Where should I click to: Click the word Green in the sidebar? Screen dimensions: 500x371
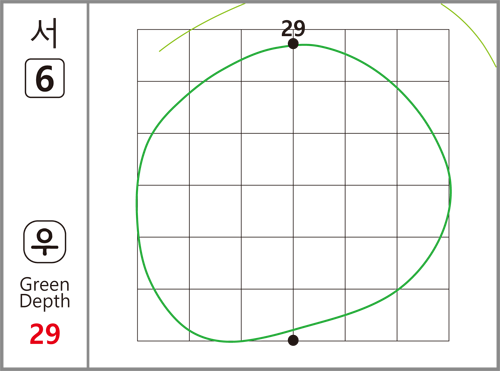click(x=45, y=285)
